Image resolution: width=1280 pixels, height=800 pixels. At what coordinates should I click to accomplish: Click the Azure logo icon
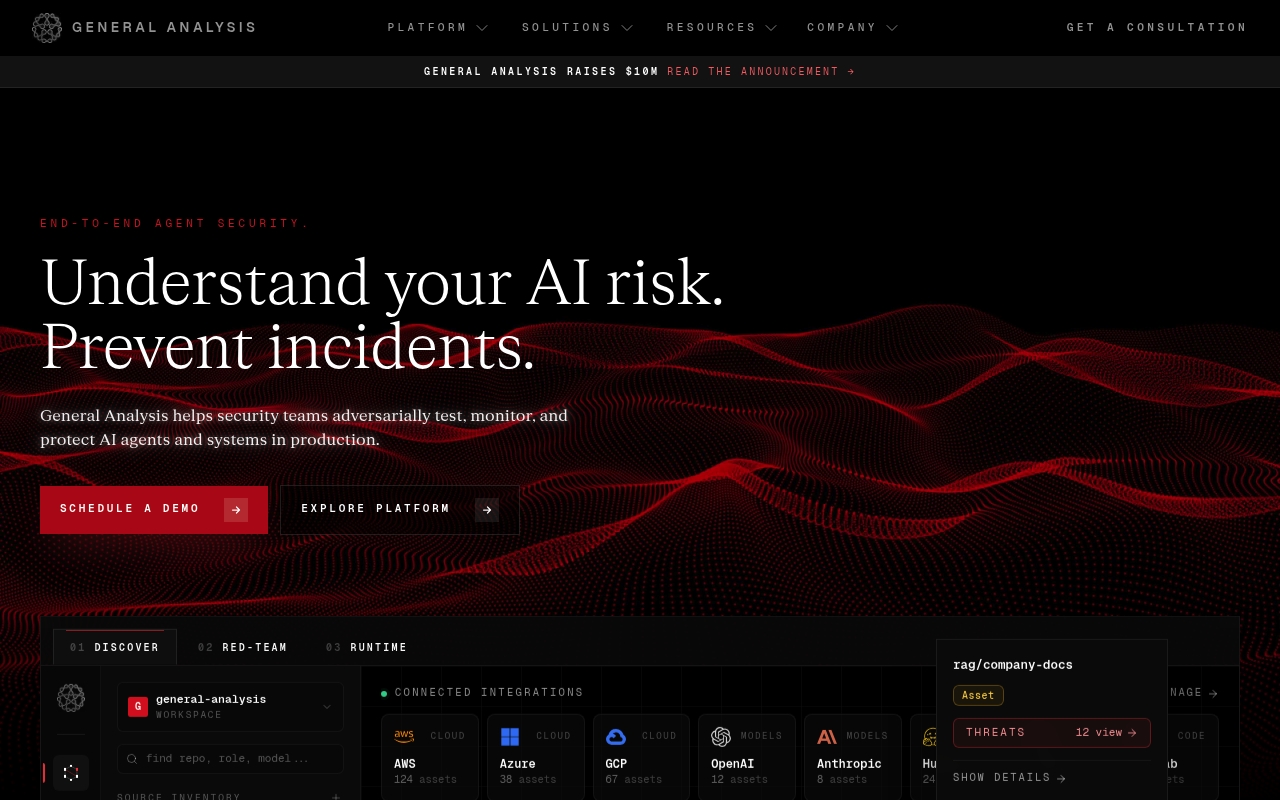510,737
